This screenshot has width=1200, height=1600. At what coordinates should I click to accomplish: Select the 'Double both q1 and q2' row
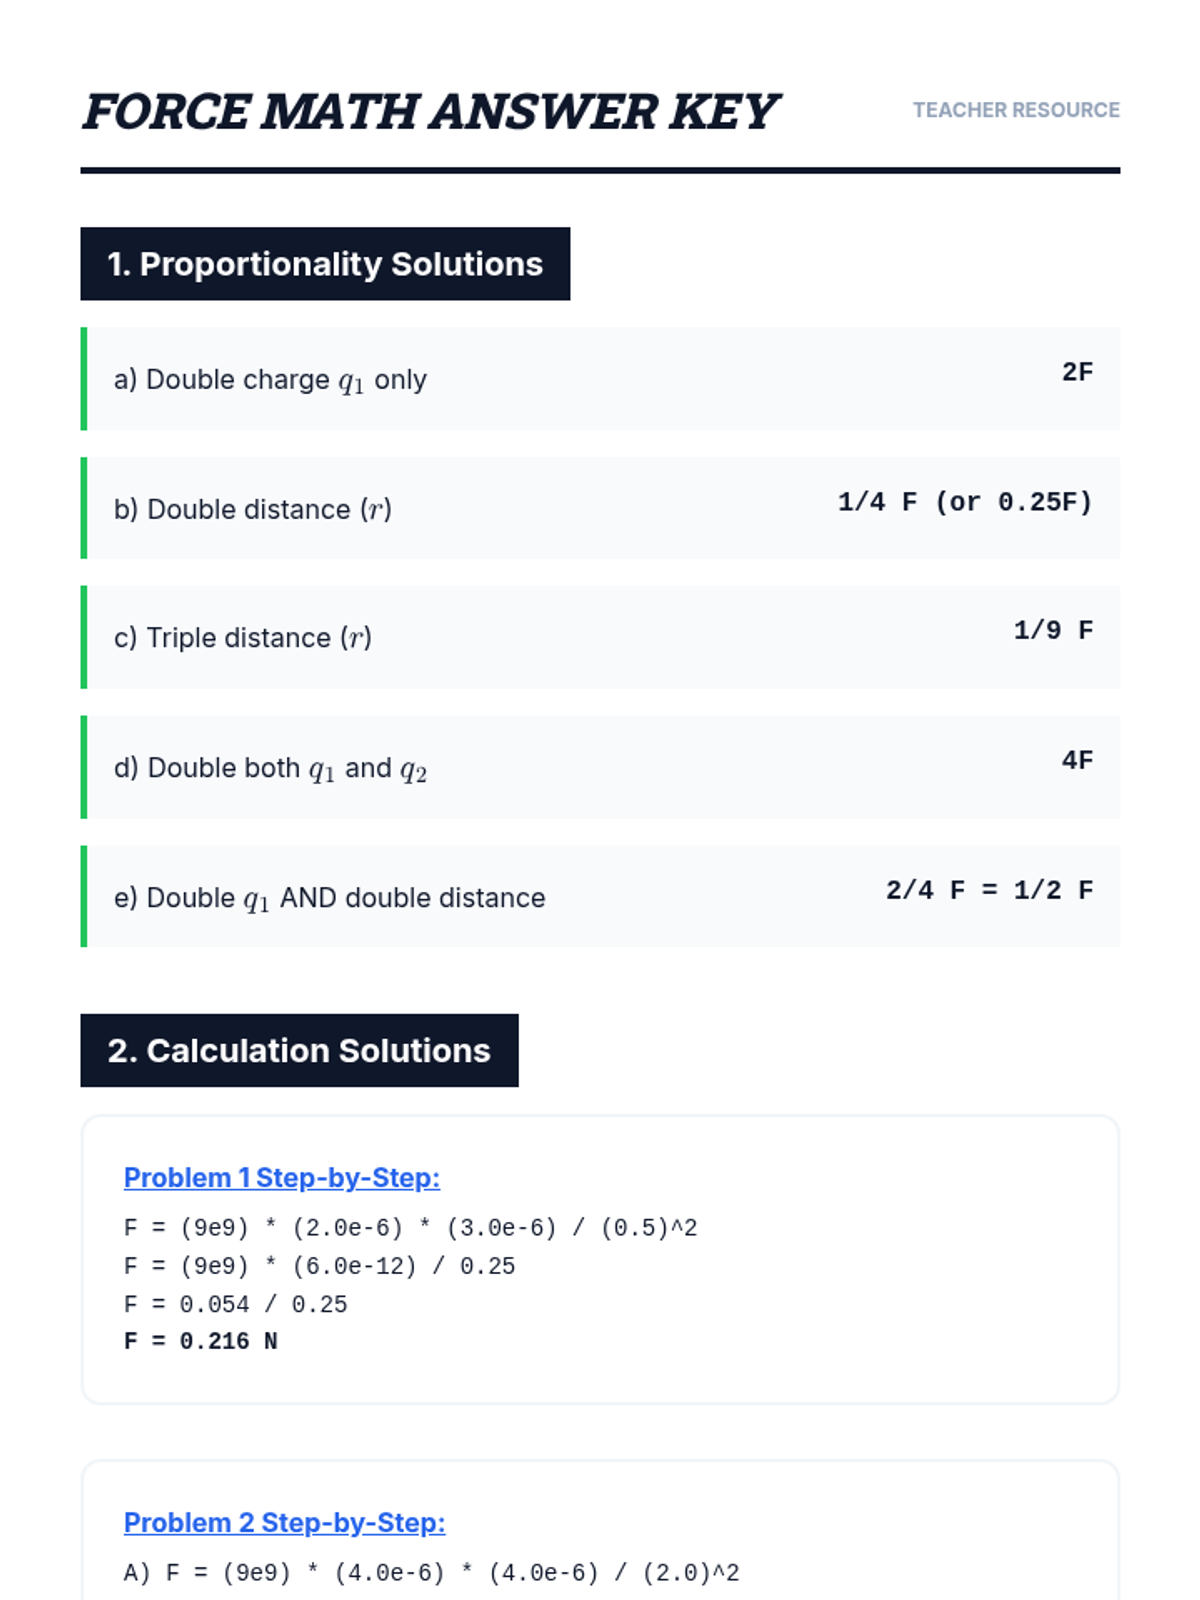pyautogui.click(x=600, y=767)
